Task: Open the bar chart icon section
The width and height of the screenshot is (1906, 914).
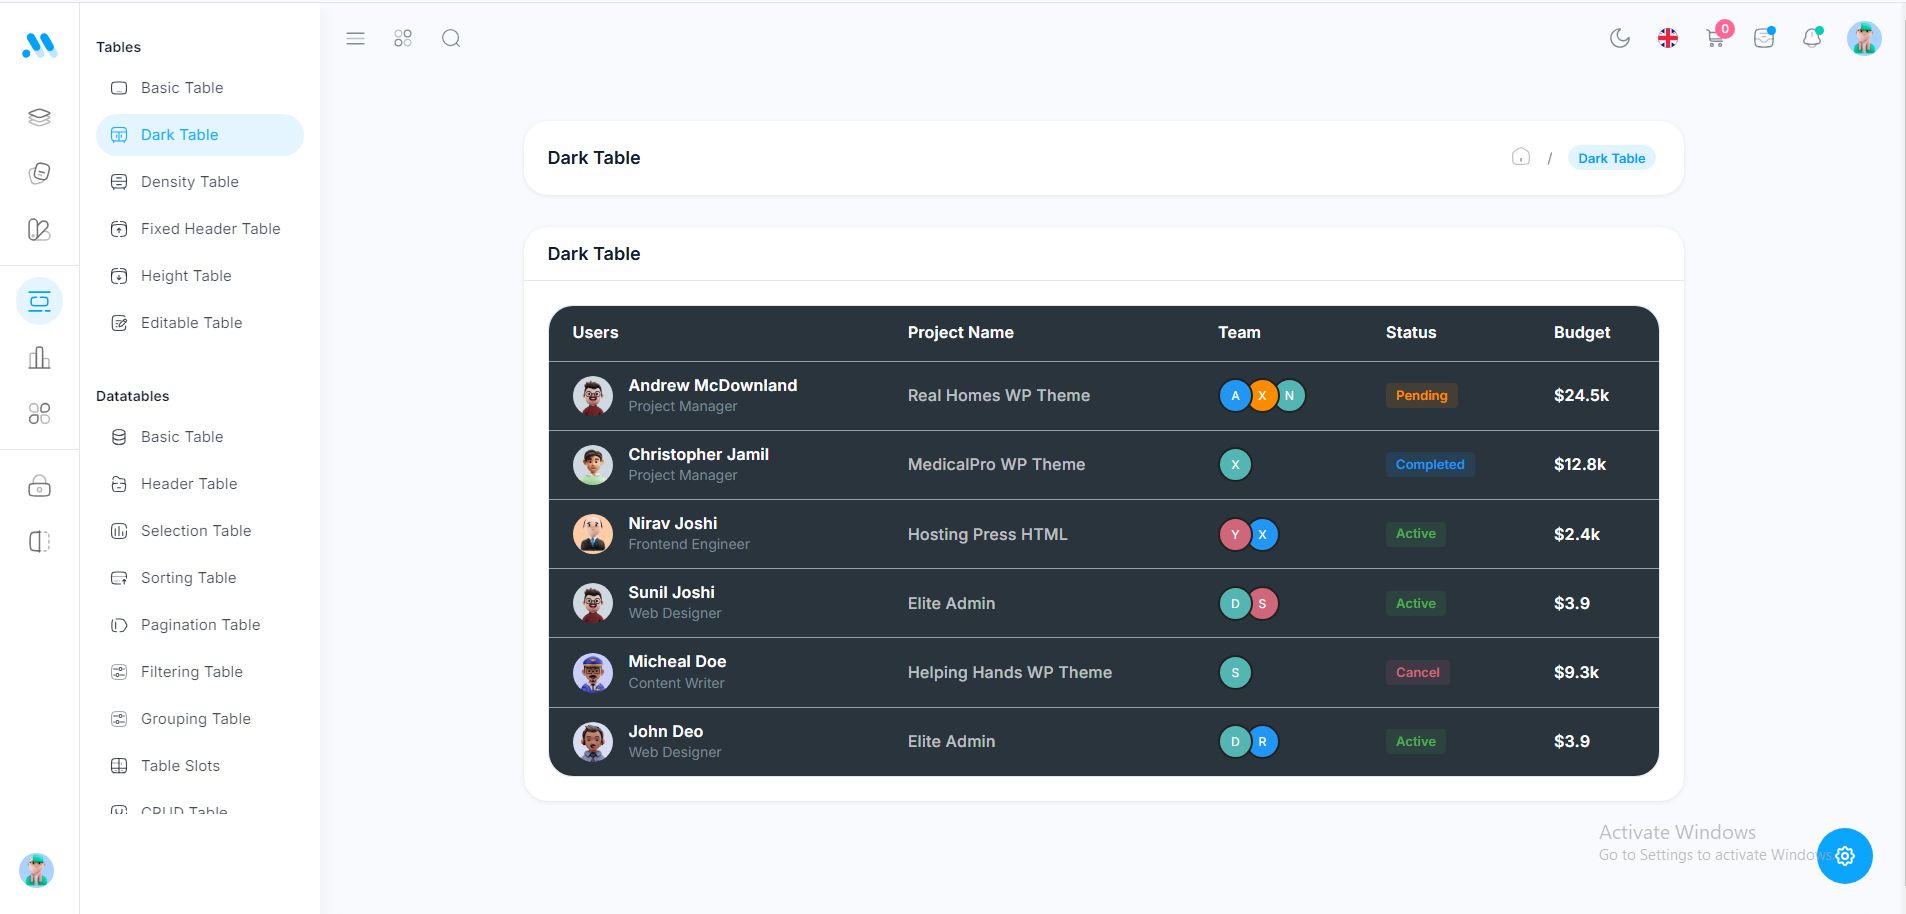Action: 39,358
